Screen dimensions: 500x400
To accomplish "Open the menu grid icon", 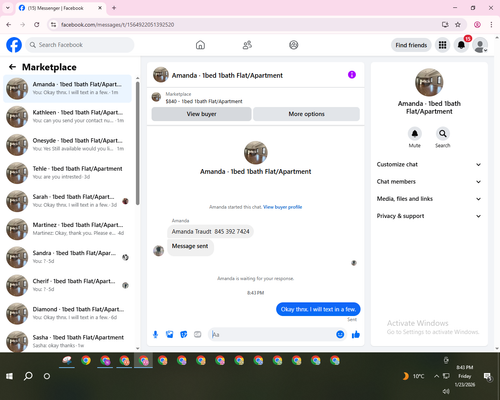I will tap(442, 45).
